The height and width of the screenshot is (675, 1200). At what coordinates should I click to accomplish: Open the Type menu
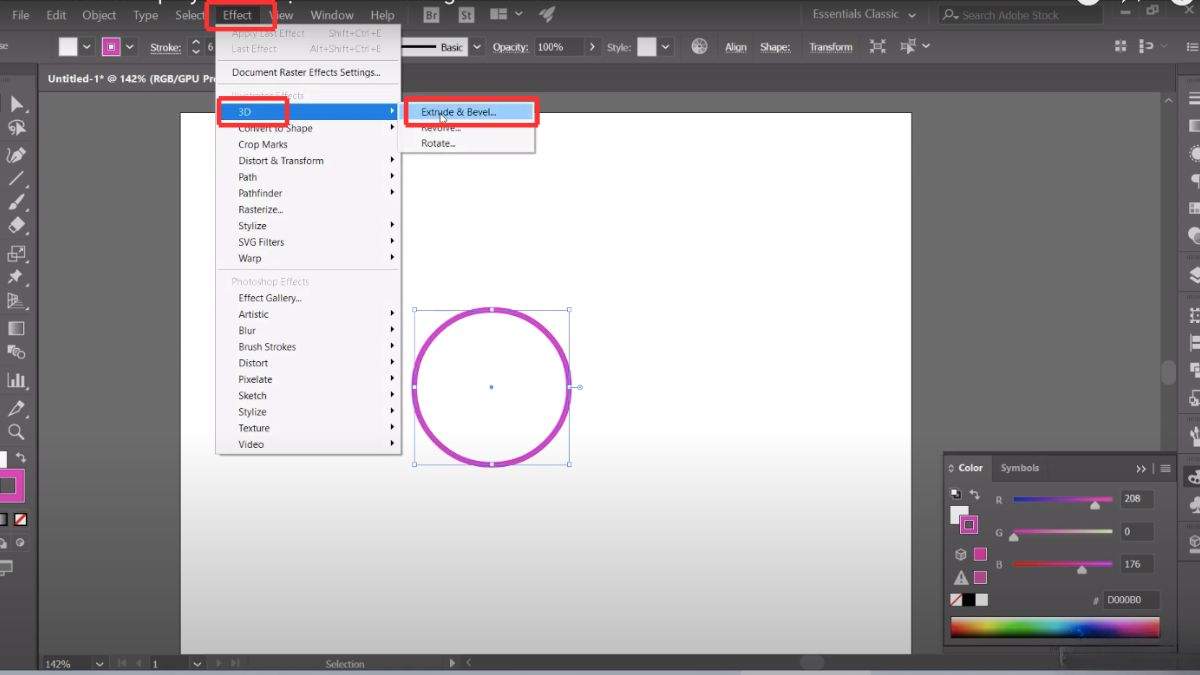[x=146, y=15]
